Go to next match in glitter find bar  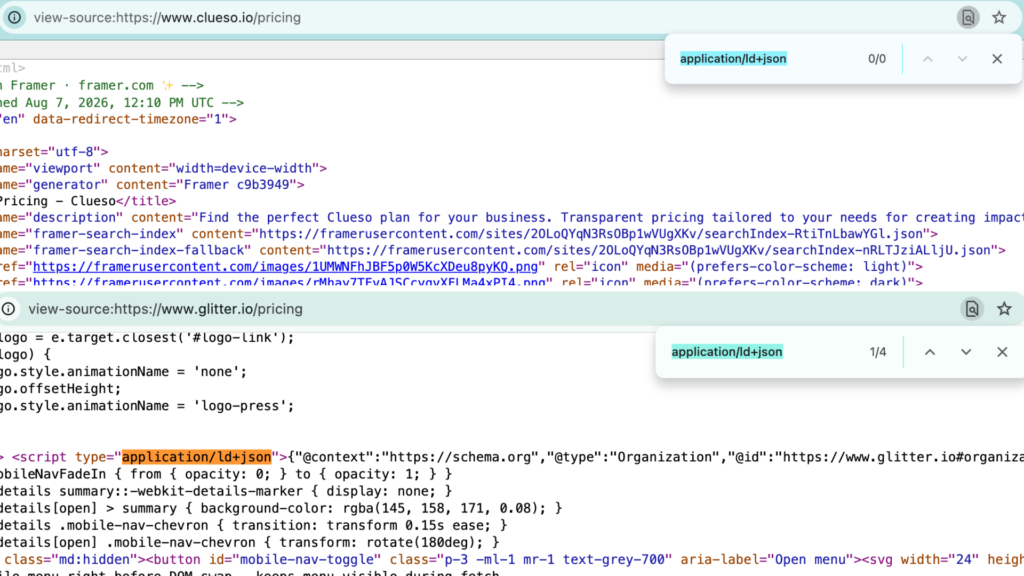point(966,352)
